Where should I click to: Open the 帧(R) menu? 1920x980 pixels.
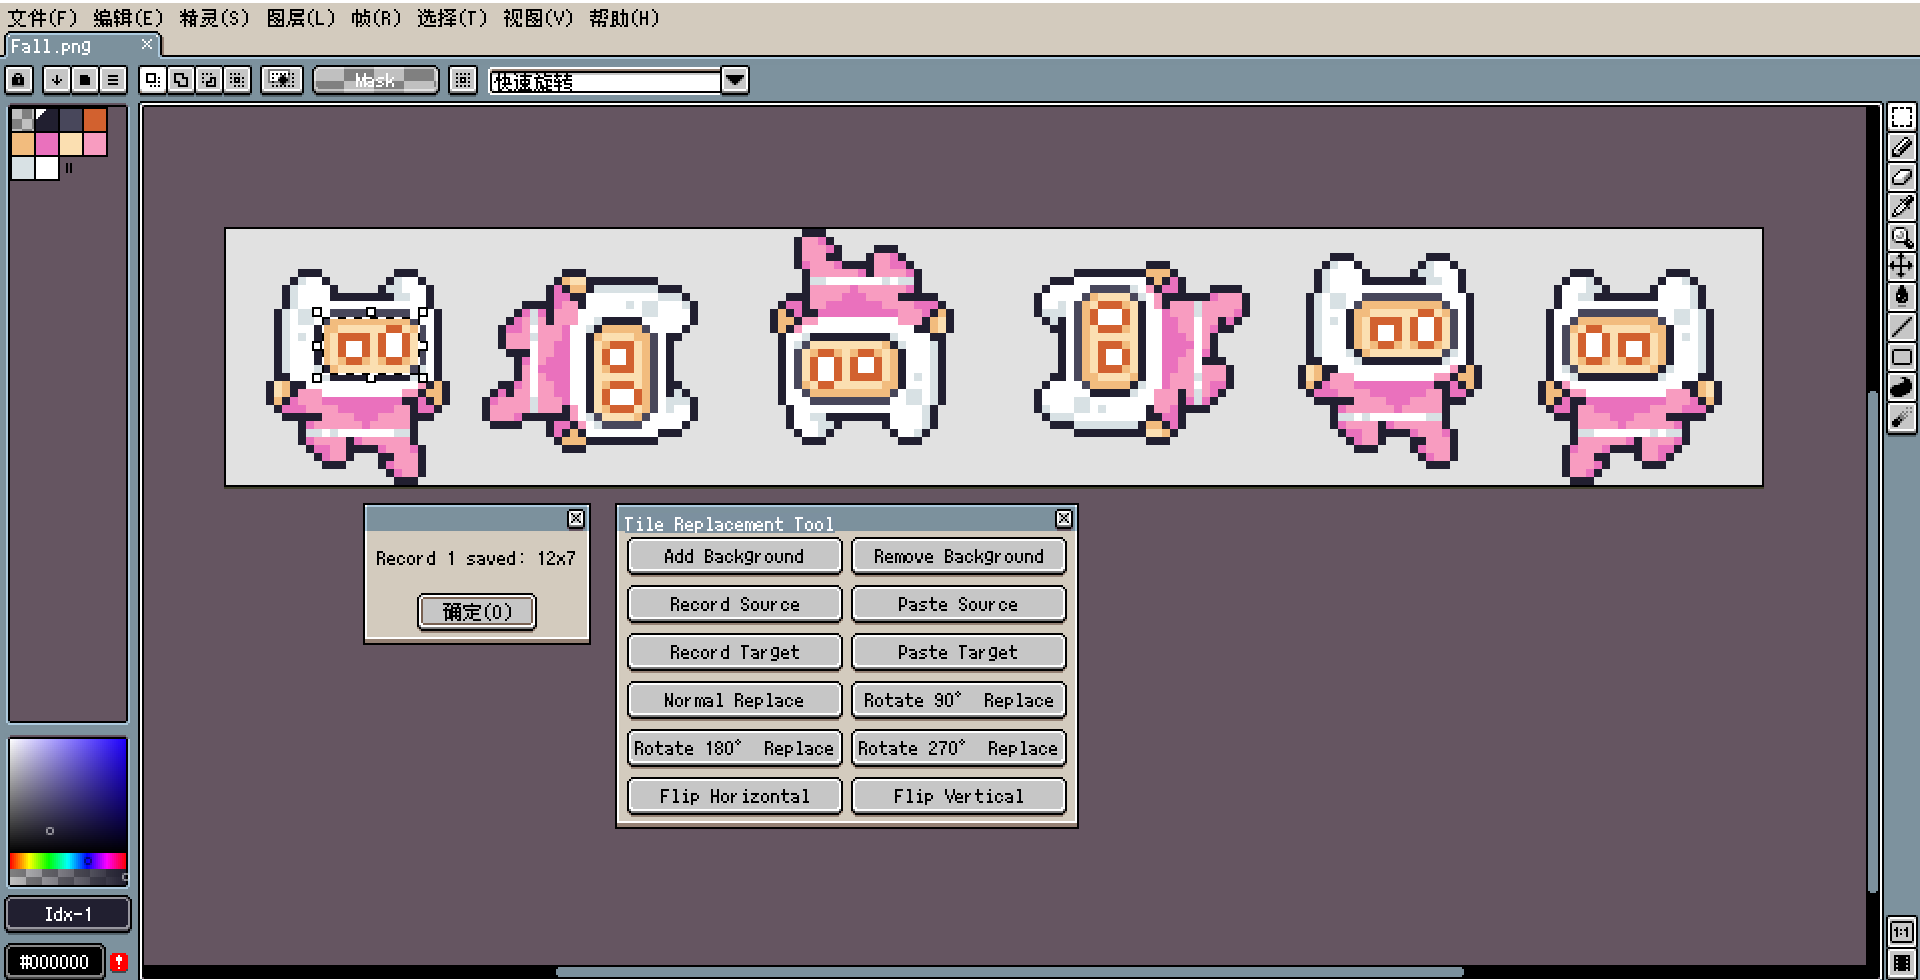(376, 18)
